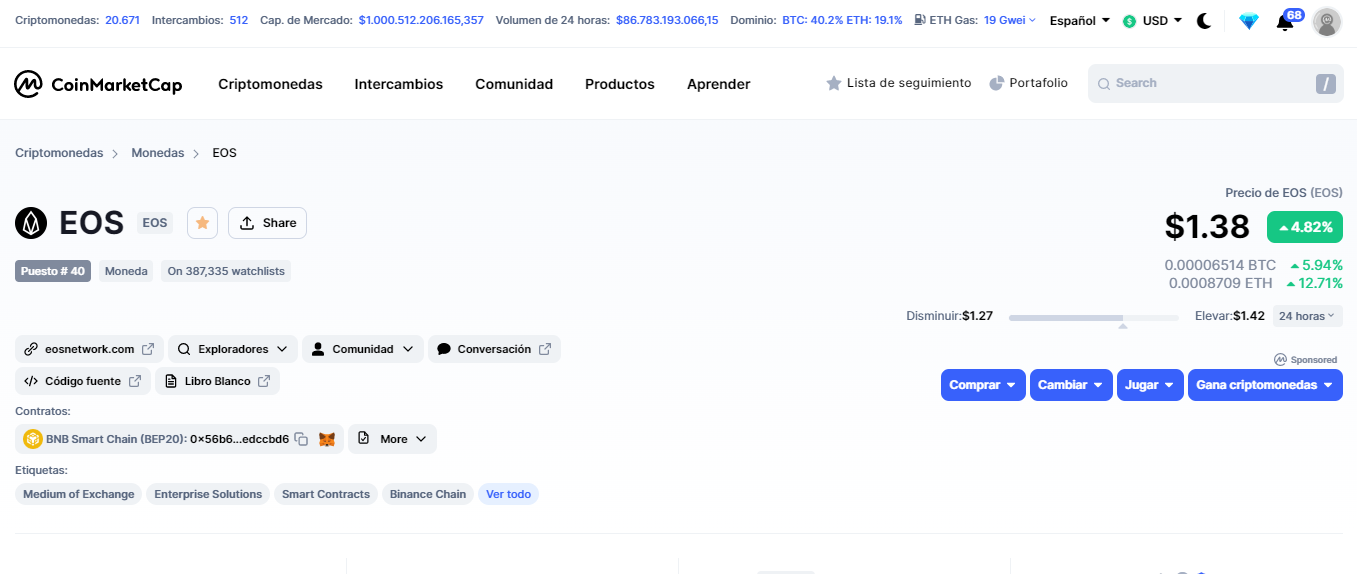
Task: Open Código fuente source code link
Action: click(83, 381)
